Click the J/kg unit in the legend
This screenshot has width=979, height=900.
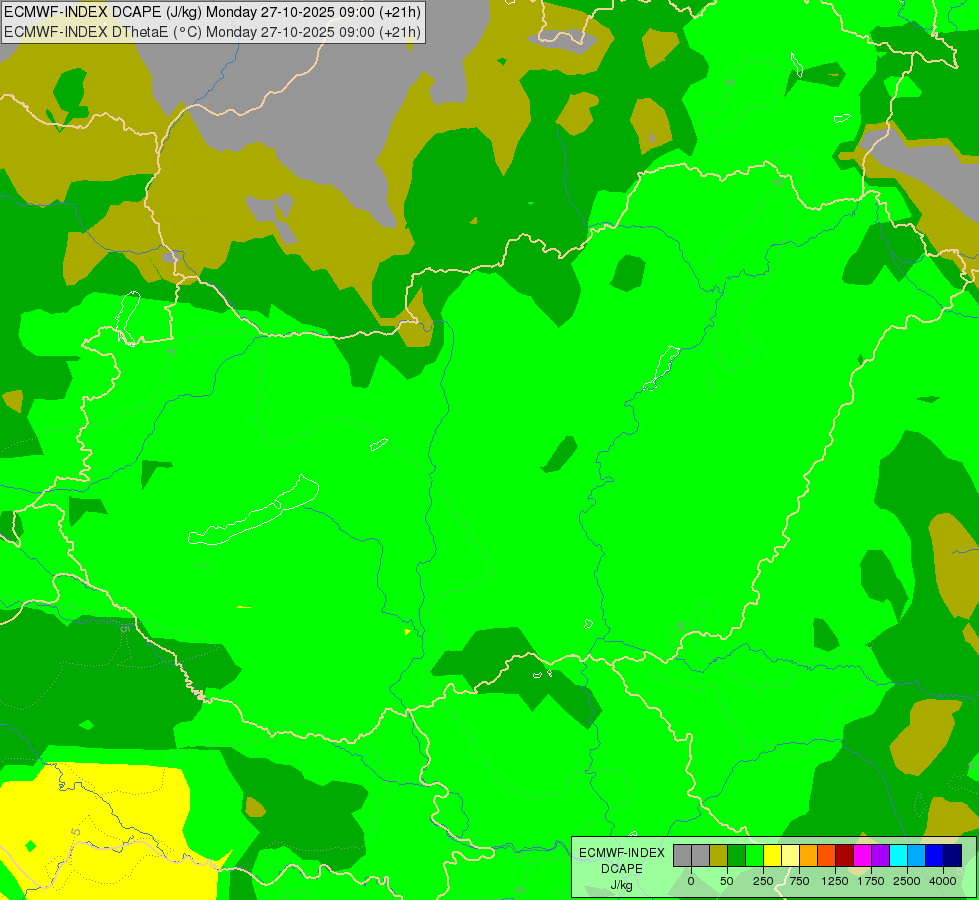pyautogui.click(x=622, y=885)
